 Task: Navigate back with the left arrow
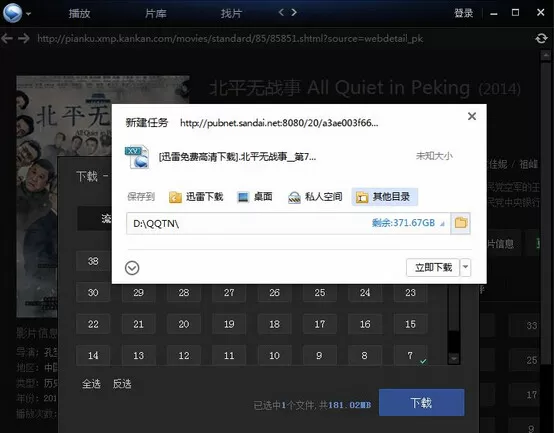[x=7, y=38]
